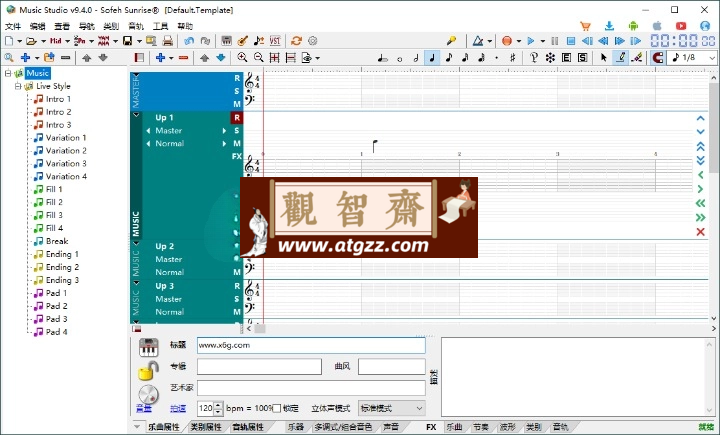Click the New file icon
The height and width of the screenshot is (435, 720).
[9, 41]
